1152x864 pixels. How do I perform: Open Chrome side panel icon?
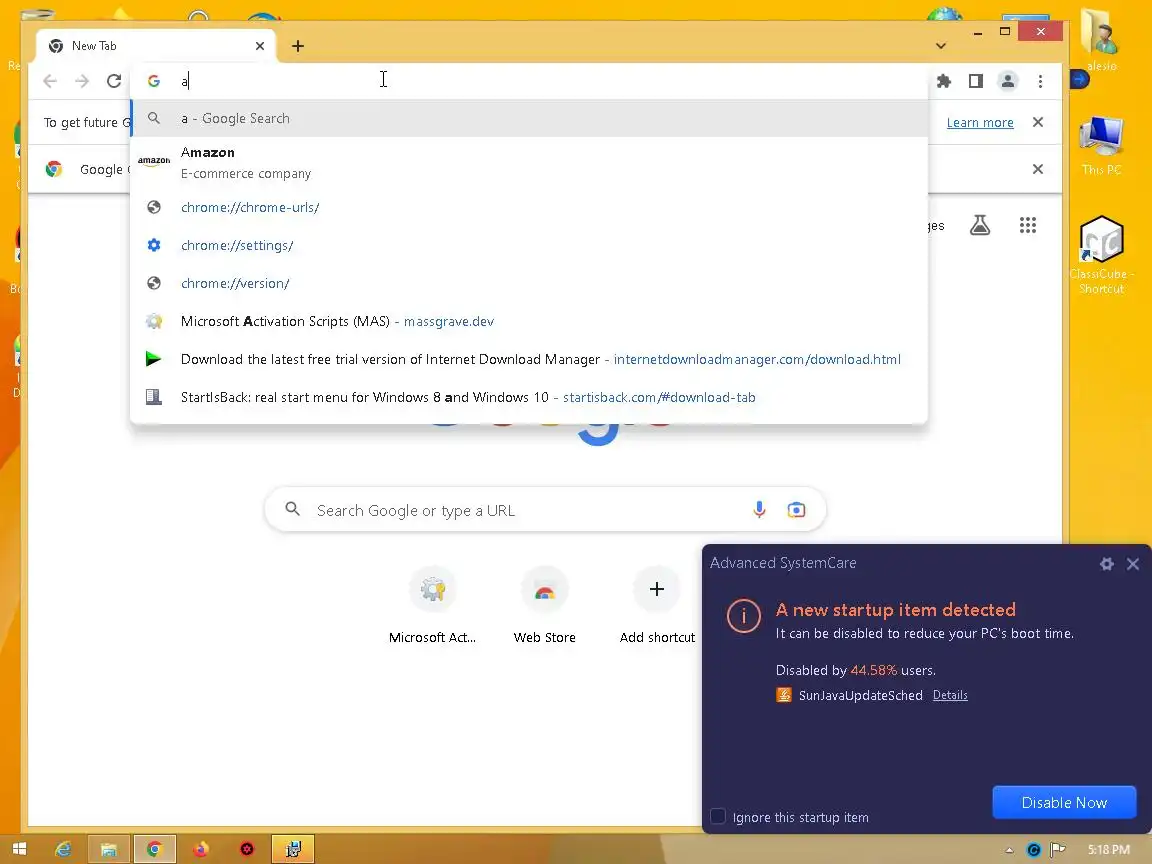(x=976, y=81)
